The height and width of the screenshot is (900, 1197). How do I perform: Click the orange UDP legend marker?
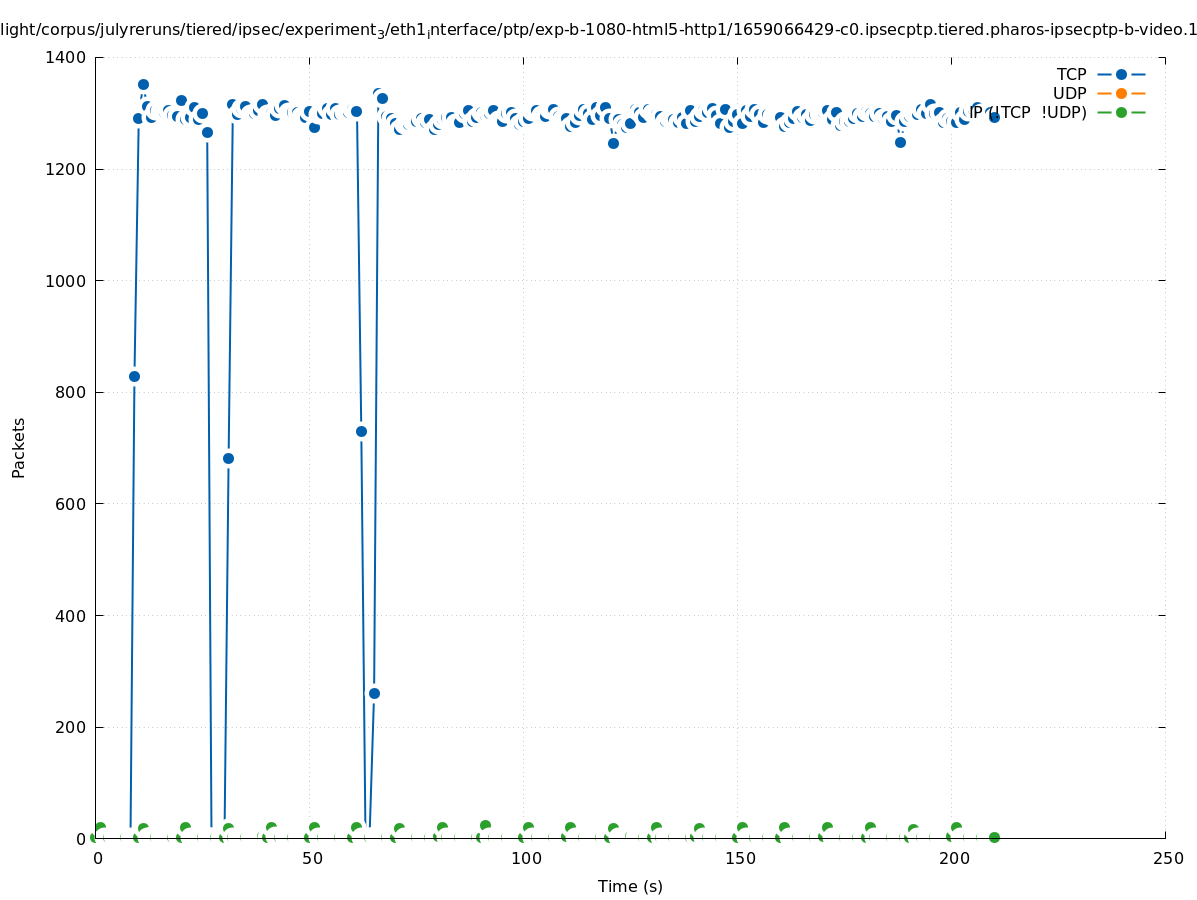click(x=1121, y=93)
